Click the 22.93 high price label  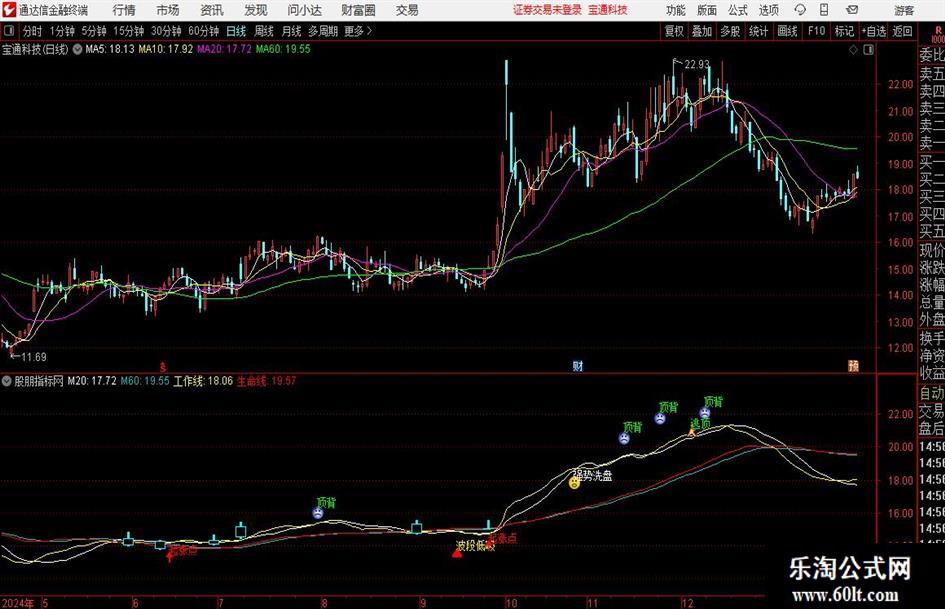tap(697, 64)
